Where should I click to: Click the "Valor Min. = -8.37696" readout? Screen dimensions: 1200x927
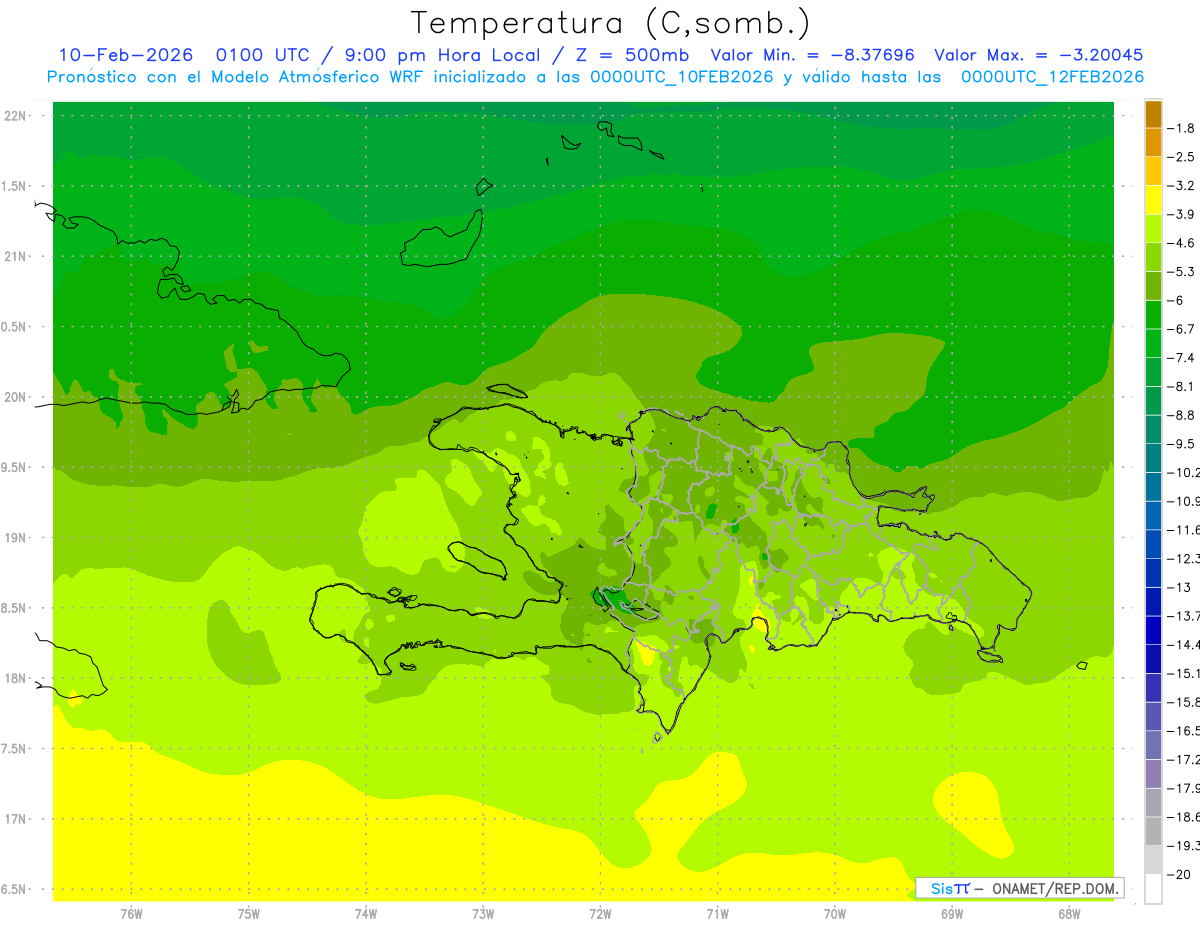[x=812, y=55]
